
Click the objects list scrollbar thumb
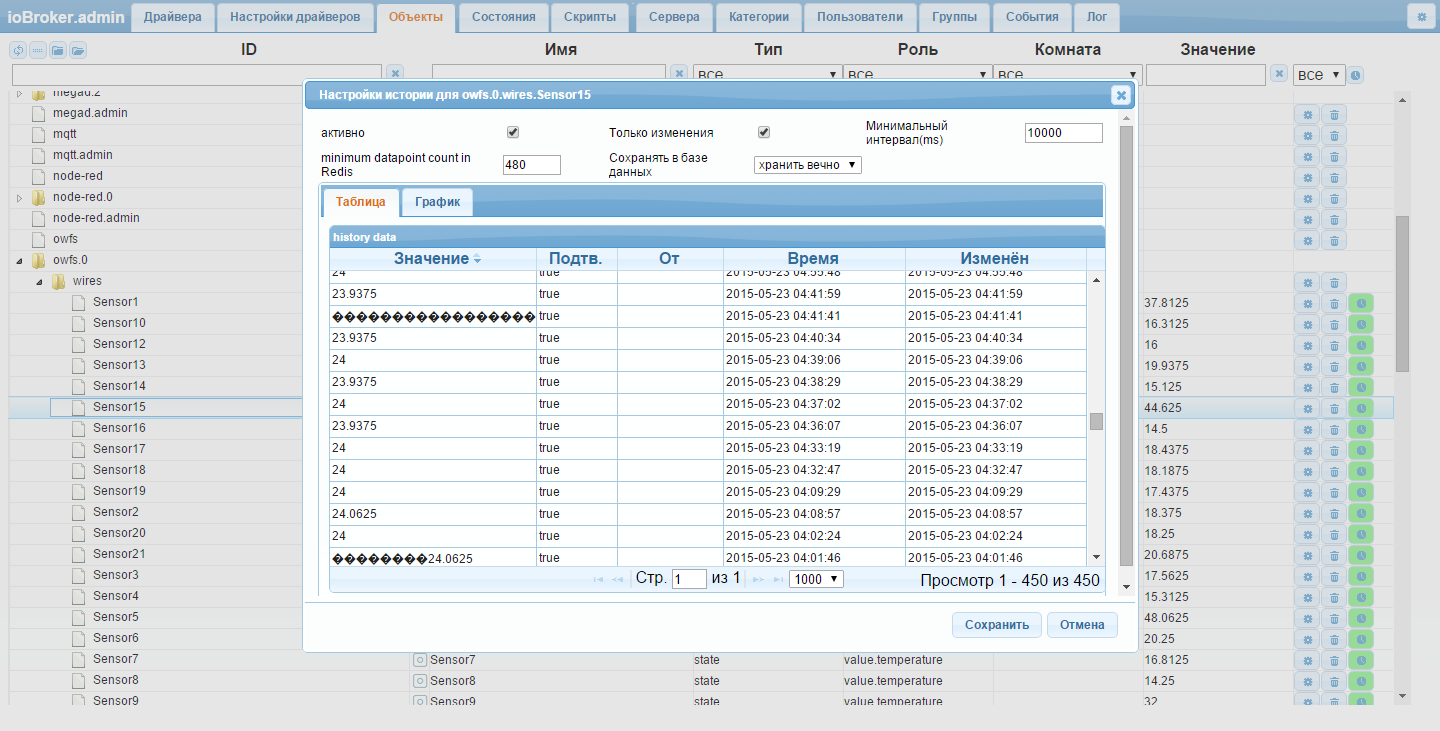point(1402,293)
